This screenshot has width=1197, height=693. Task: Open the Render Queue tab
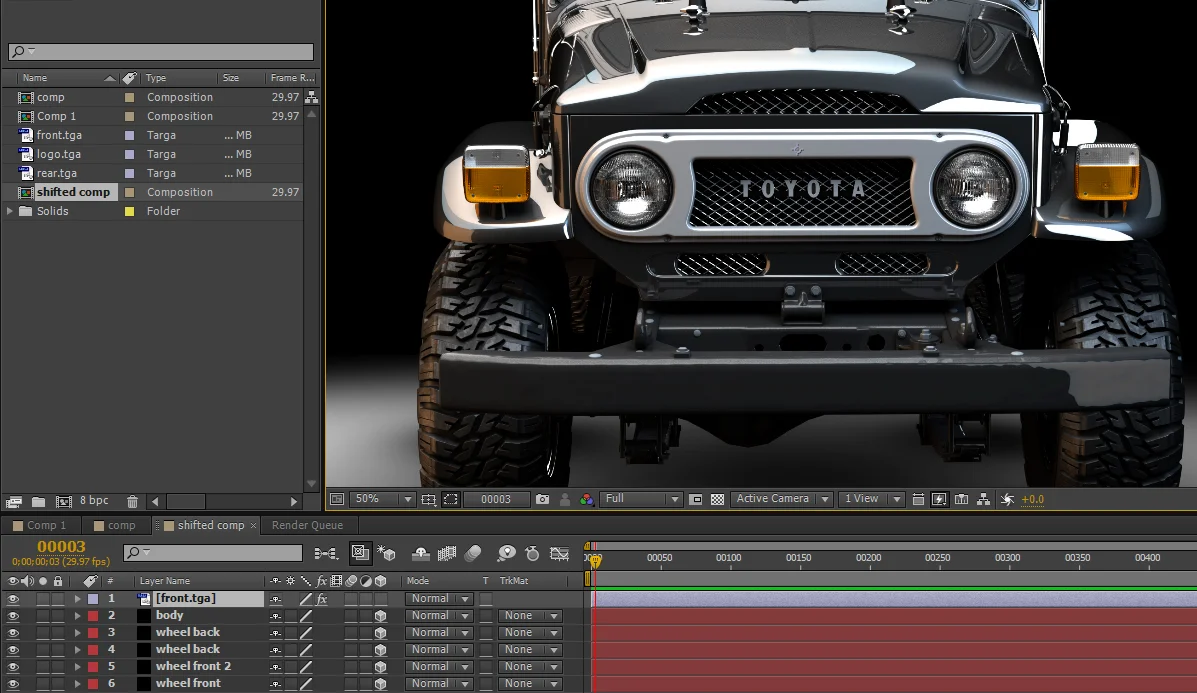click(307, 526)
